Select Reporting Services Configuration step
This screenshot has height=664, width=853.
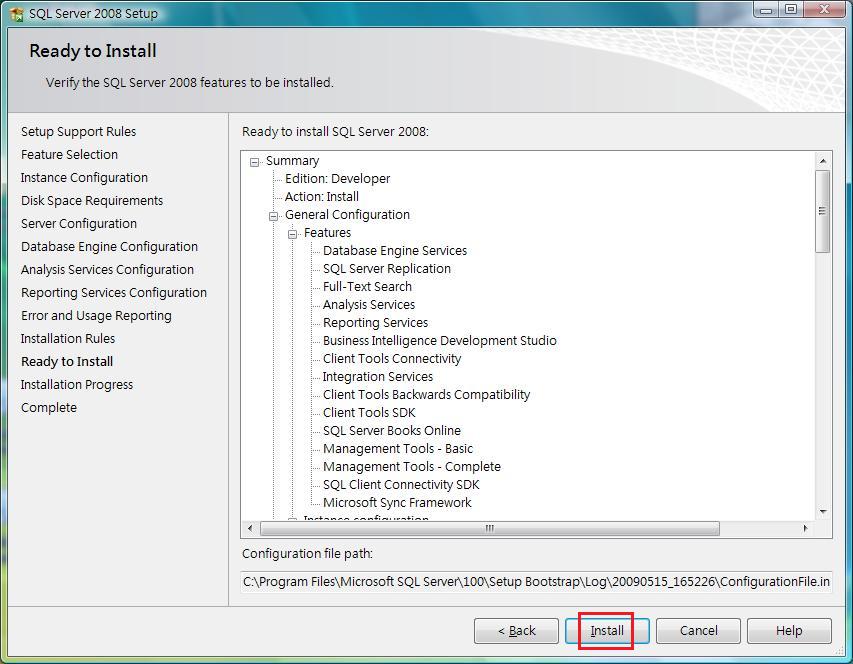point(114,293)
